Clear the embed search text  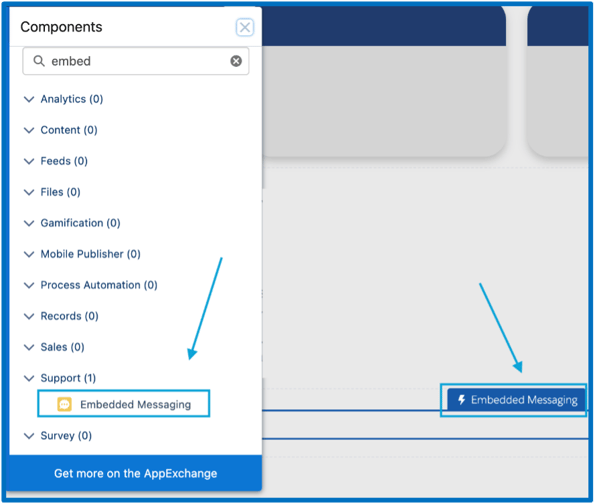click(x=236, y=61)
